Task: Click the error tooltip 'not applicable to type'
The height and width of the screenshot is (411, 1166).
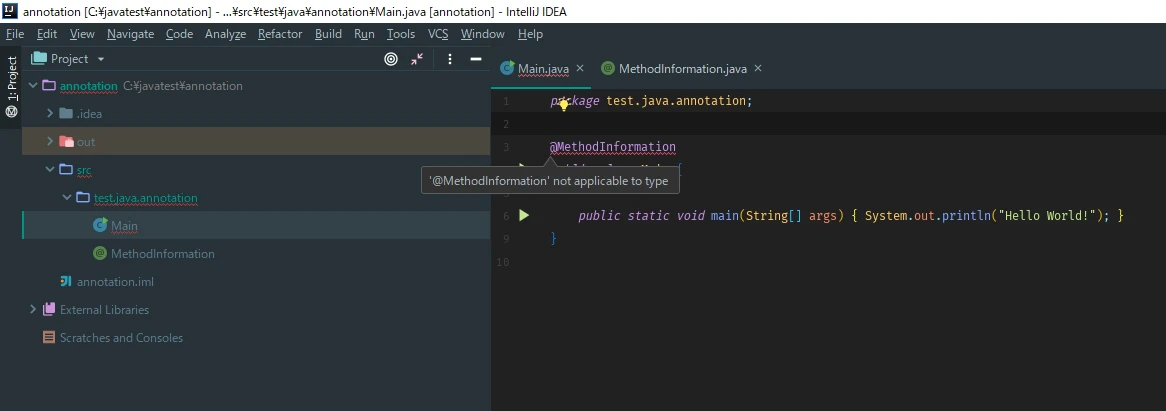Action: coord(550,181)
